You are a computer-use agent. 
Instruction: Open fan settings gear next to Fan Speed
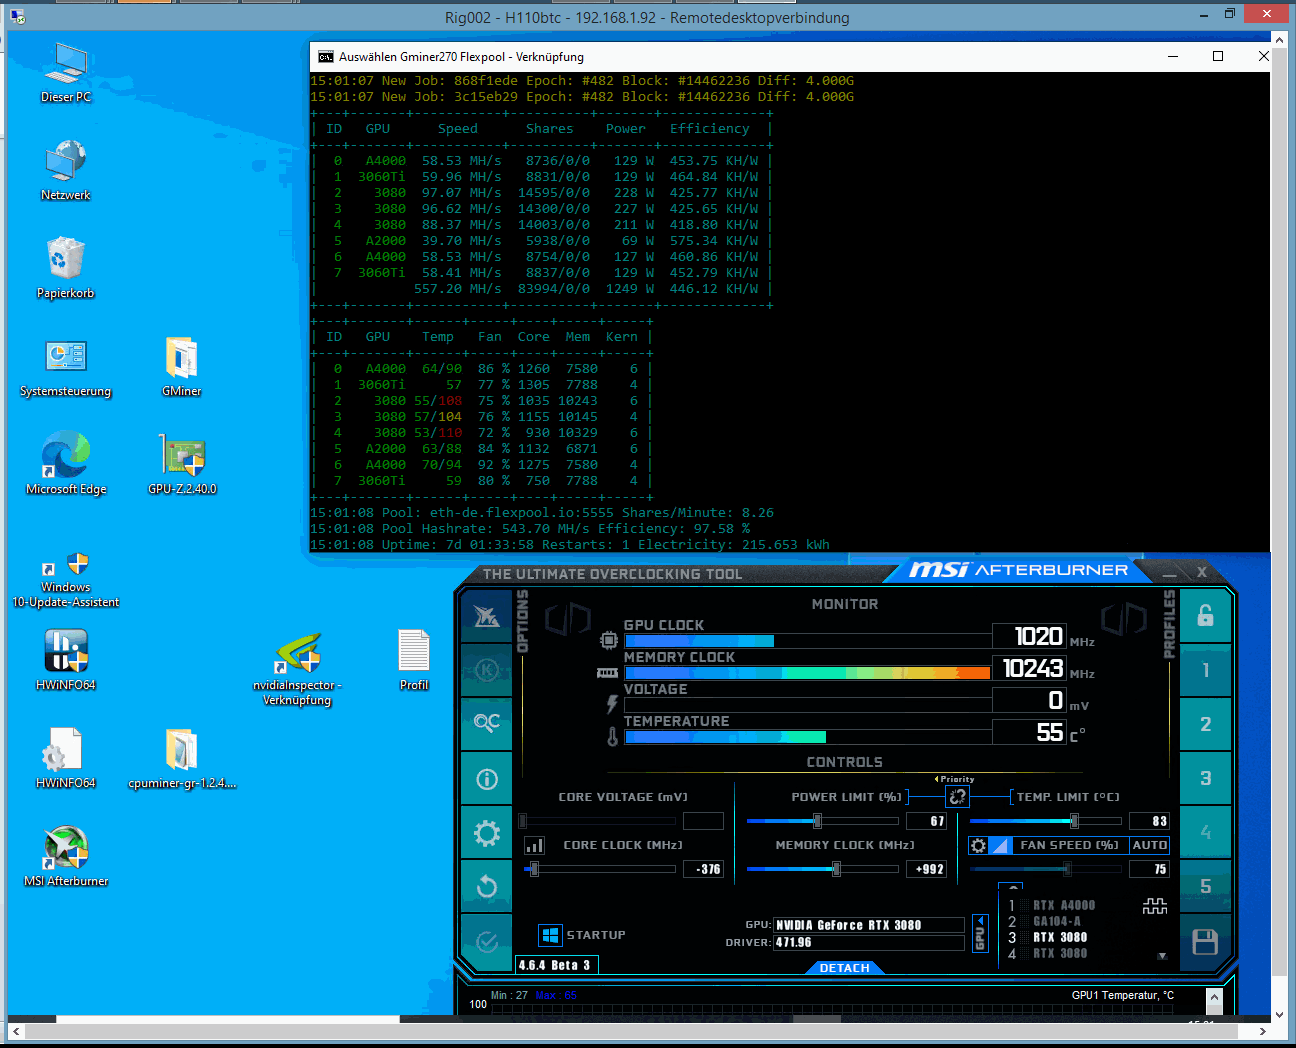pos(978,846)
